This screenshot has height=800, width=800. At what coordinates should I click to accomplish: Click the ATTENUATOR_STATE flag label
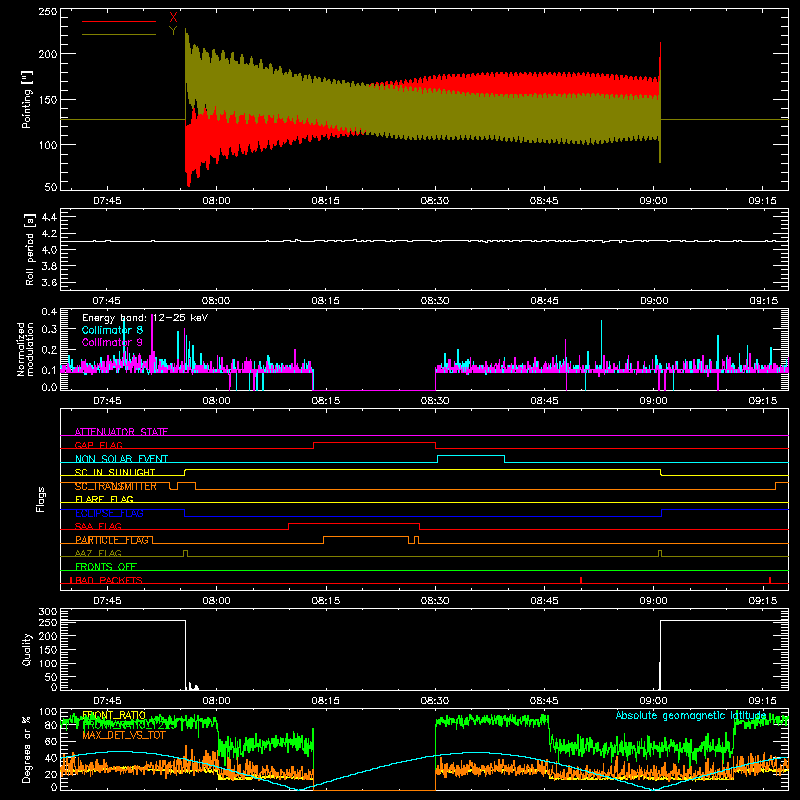coord(121,432)
